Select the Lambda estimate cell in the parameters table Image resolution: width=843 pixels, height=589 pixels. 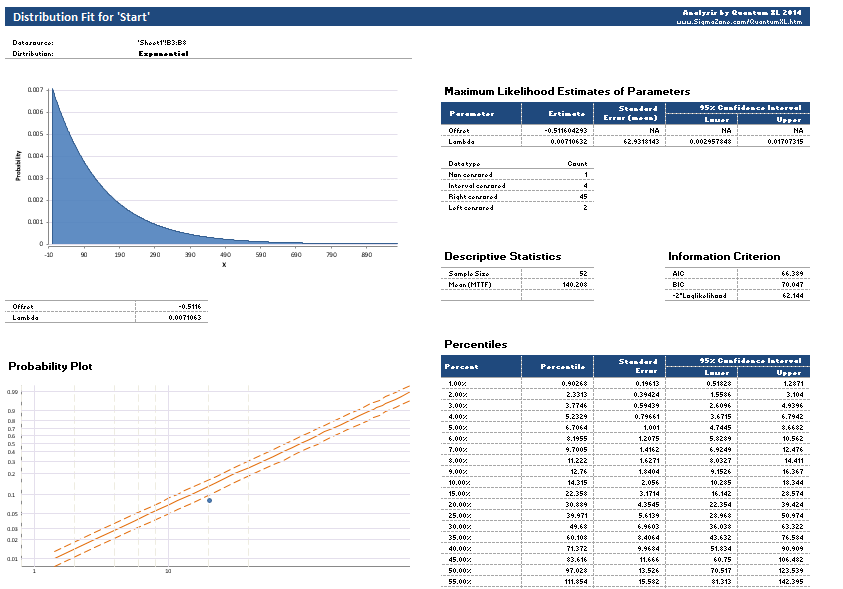pyautogui.click(x=567, y=141)
